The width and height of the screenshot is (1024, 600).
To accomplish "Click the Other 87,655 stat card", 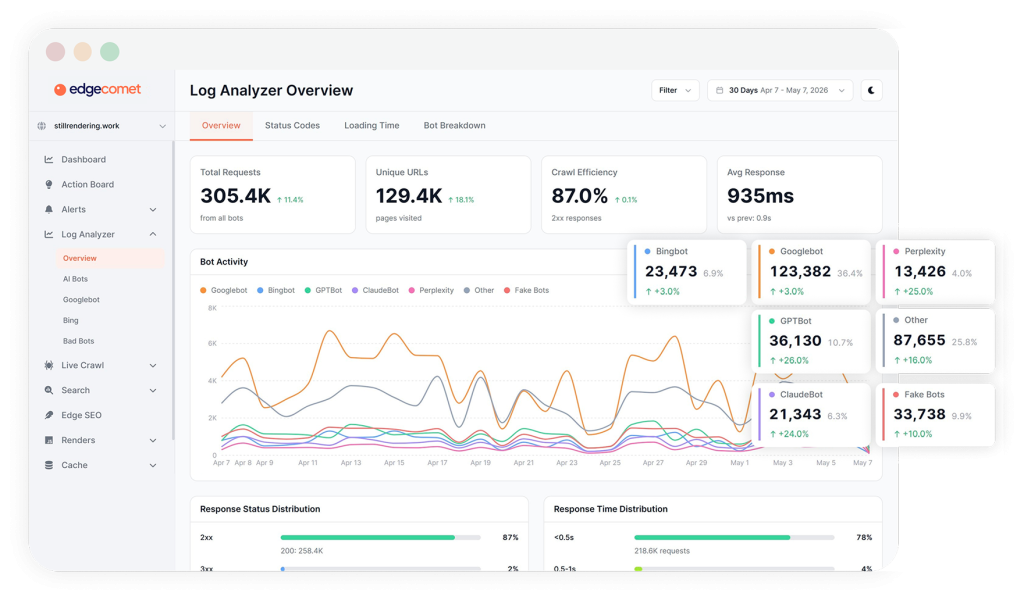I will pyautogui.click(x=935, y=341).
